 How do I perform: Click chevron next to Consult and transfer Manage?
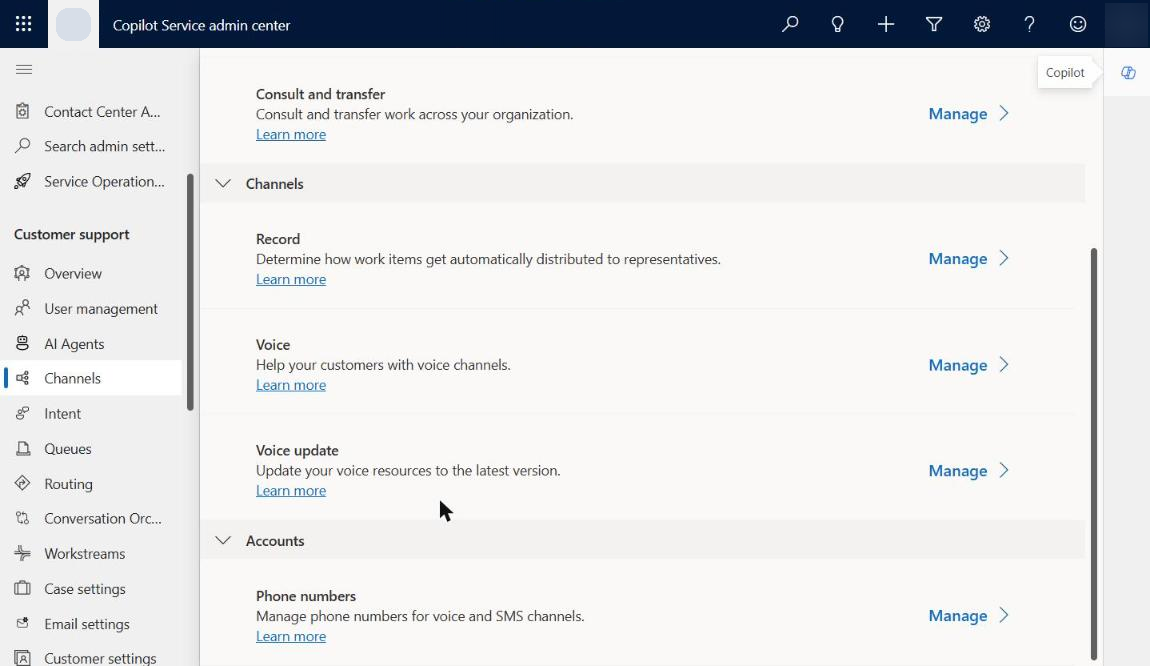tap(1004, 114)
